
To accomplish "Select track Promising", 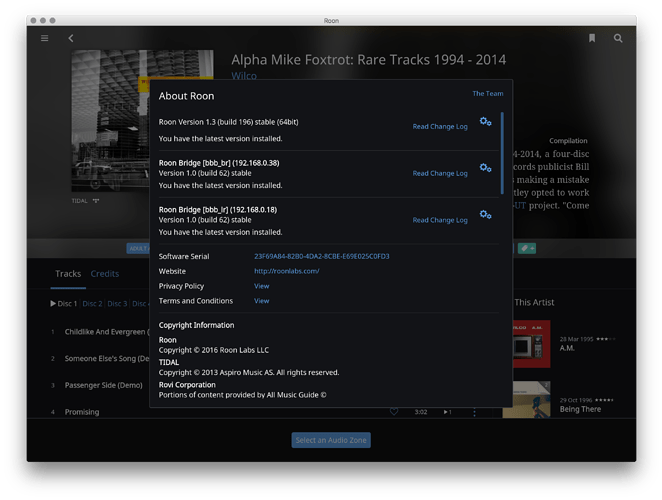I will point(82,412).
